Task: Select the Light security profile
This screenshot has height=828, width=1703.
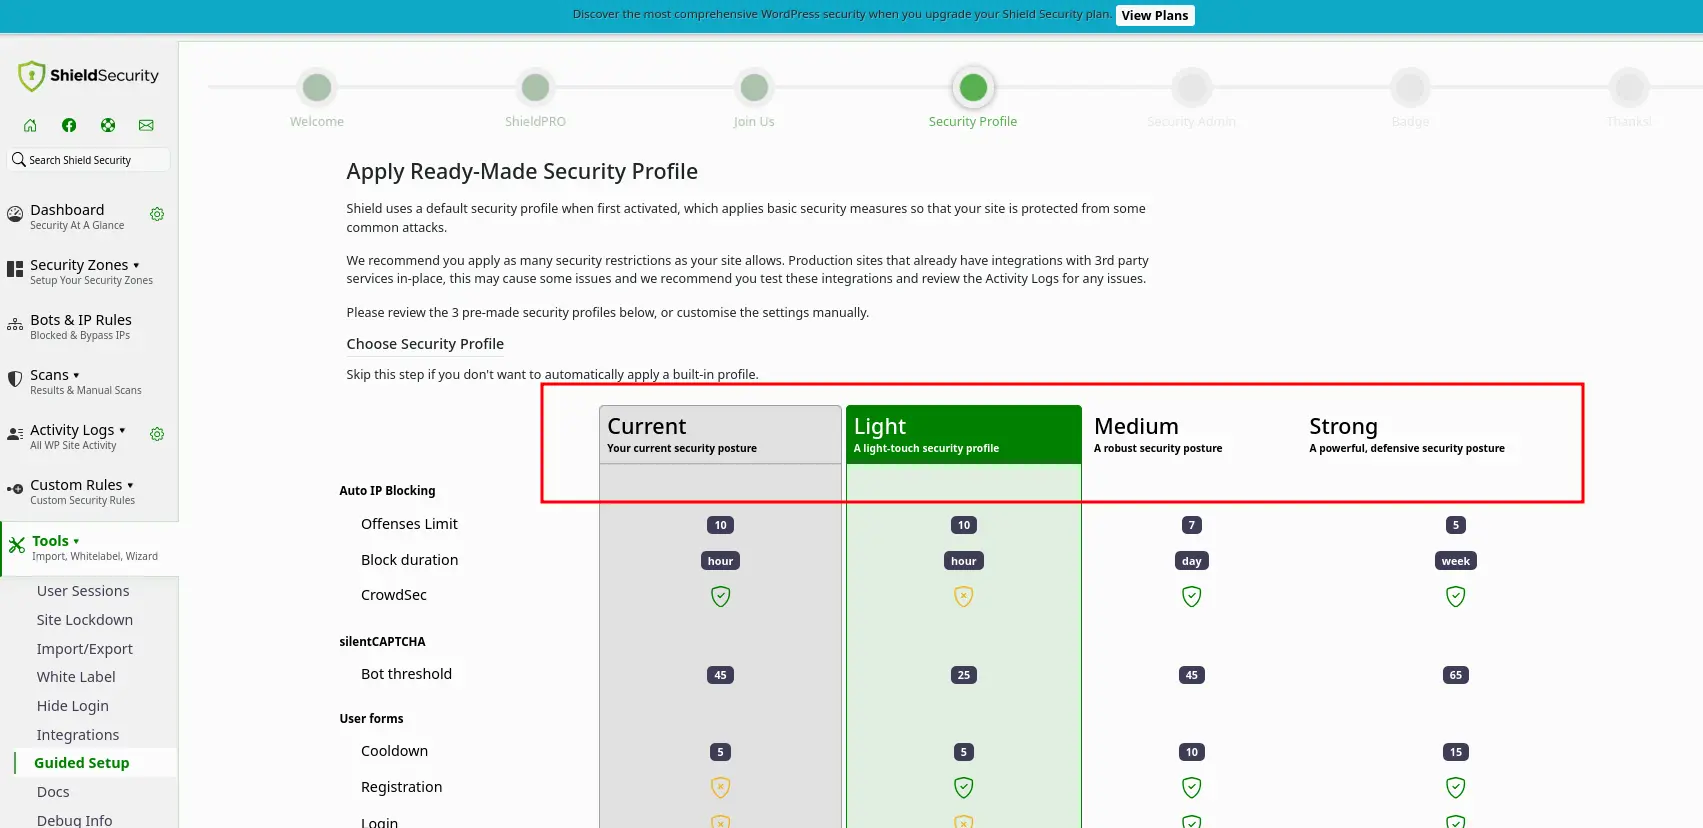Action: (x=963, y=435)
